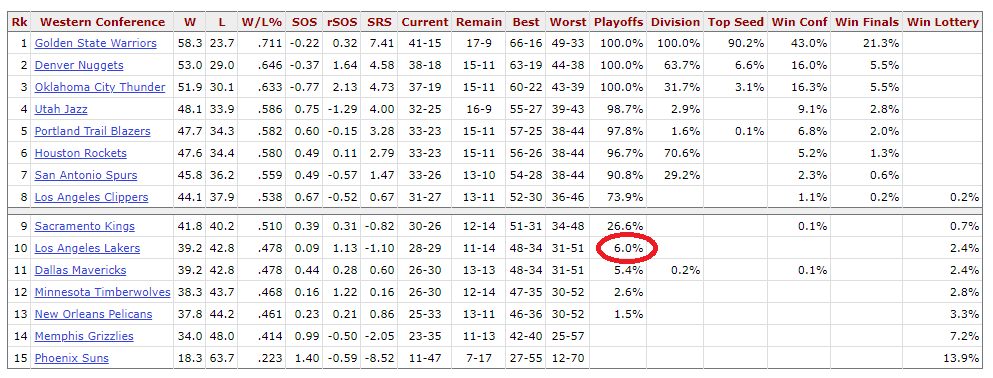The image size is (993, 378).
Task: Open the Los Angeles Clippers link
Action: click(91, 197)
